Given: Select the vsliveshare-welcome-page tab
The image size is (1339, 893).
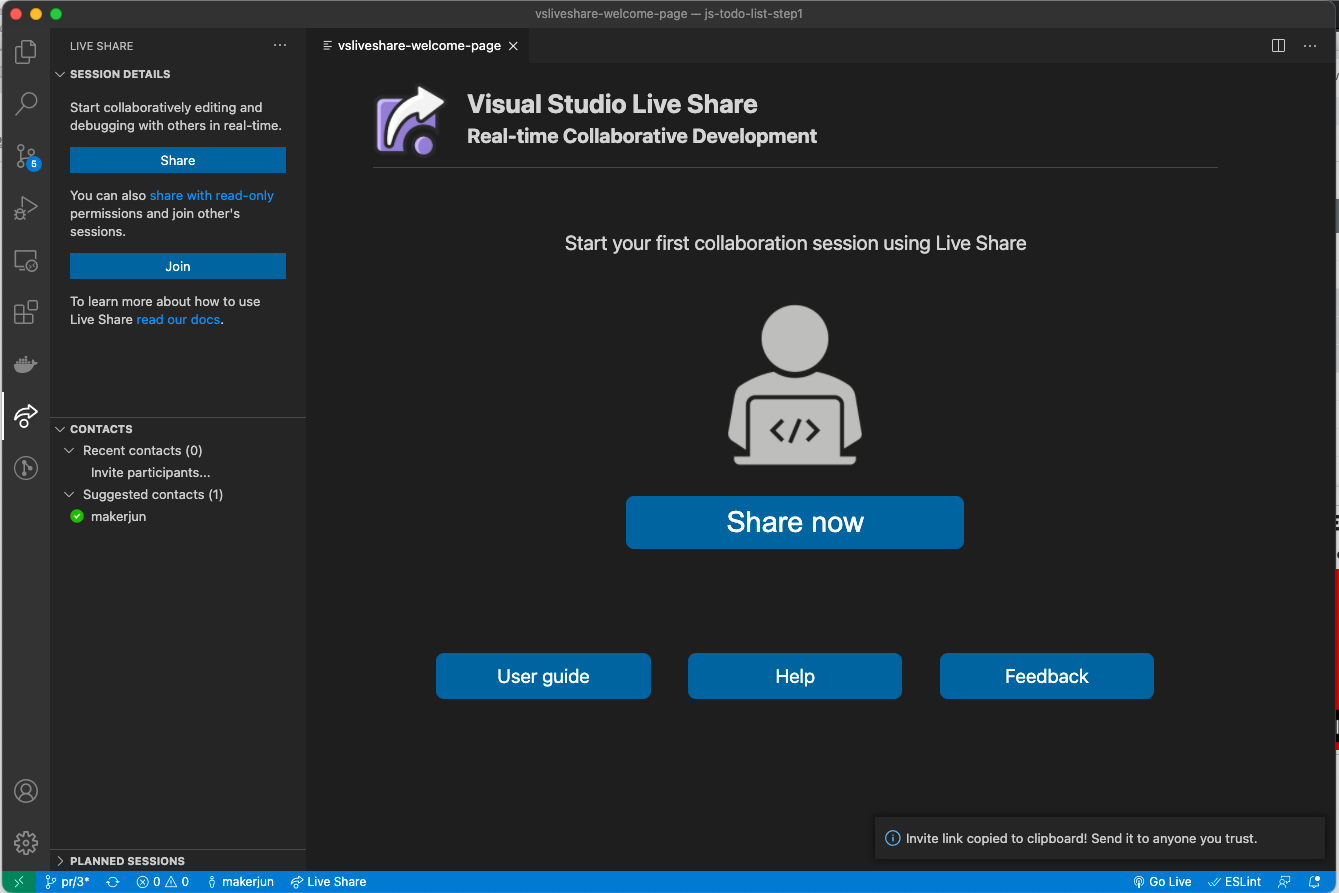Looking at the screenshot, I should point(419,46).
